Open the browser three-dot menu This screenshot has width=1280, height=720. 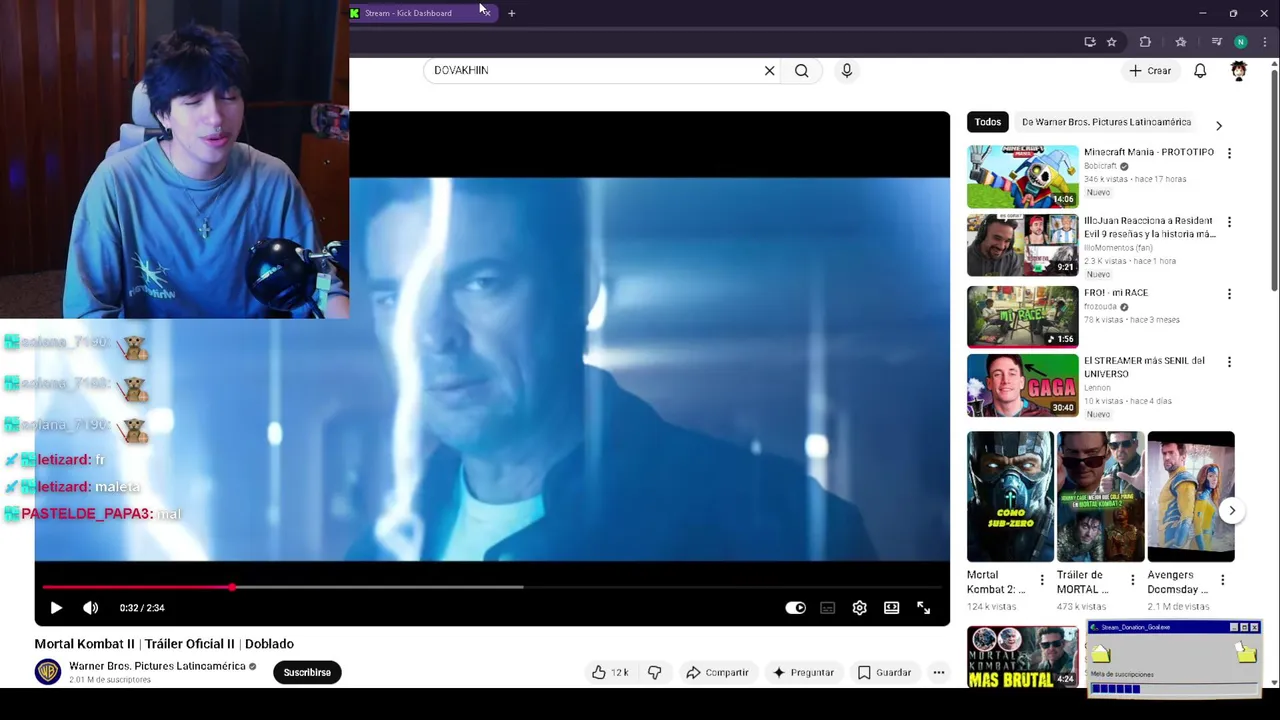(1264, 42)
